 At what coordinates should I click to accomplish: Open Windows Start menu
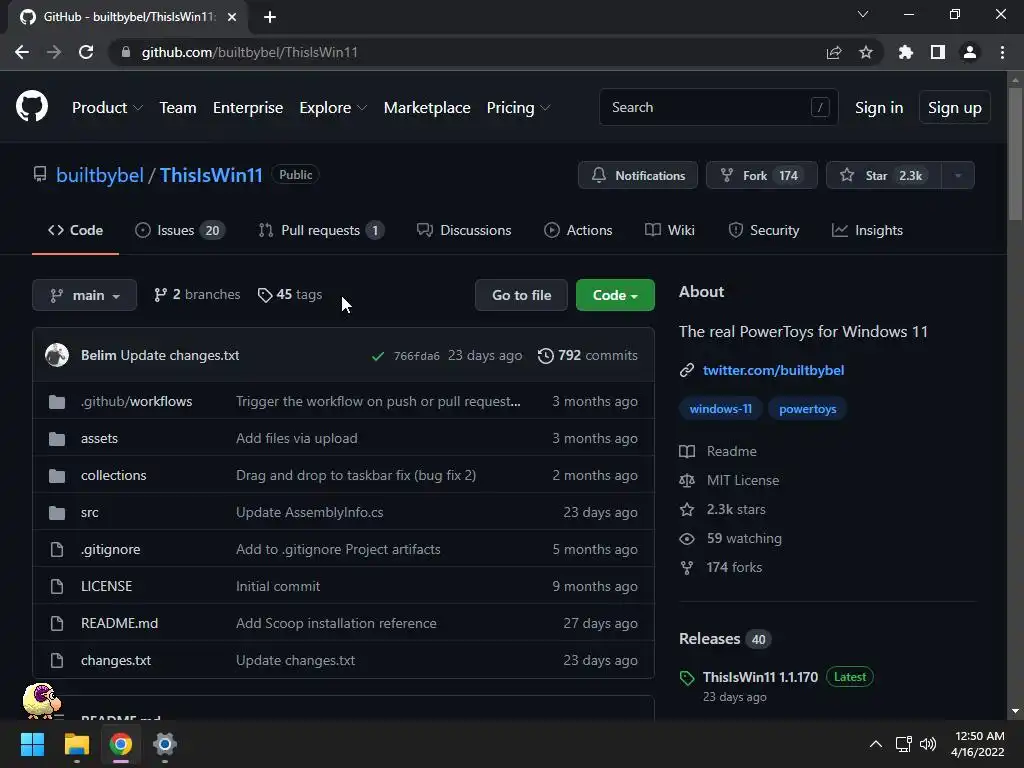[x=32, y=744]
